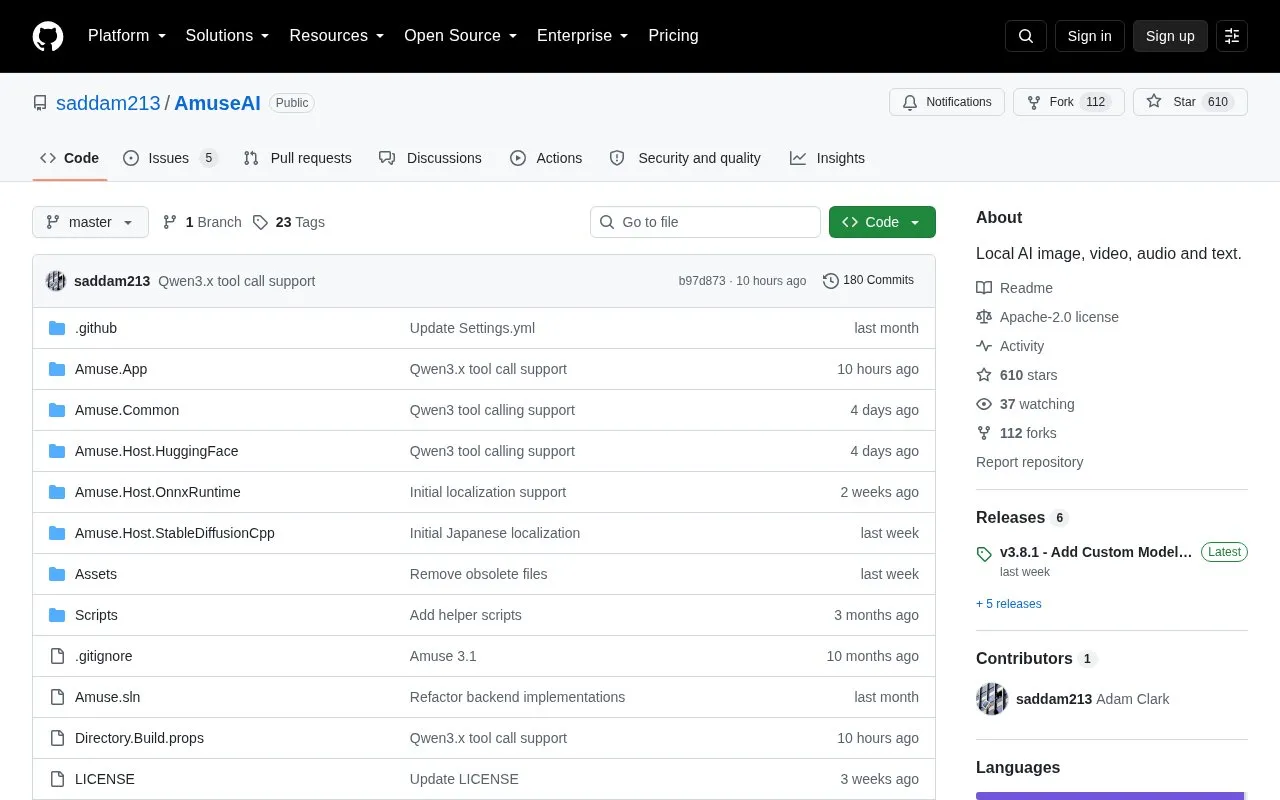Open the Pricing link

tap(673, 36)
